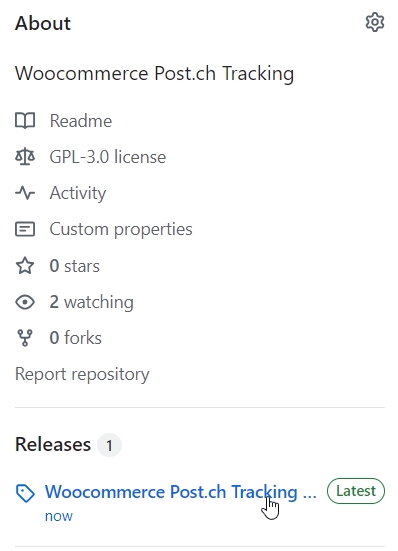
Task: Click the release tag icon
Action: (x=25, y=493)
